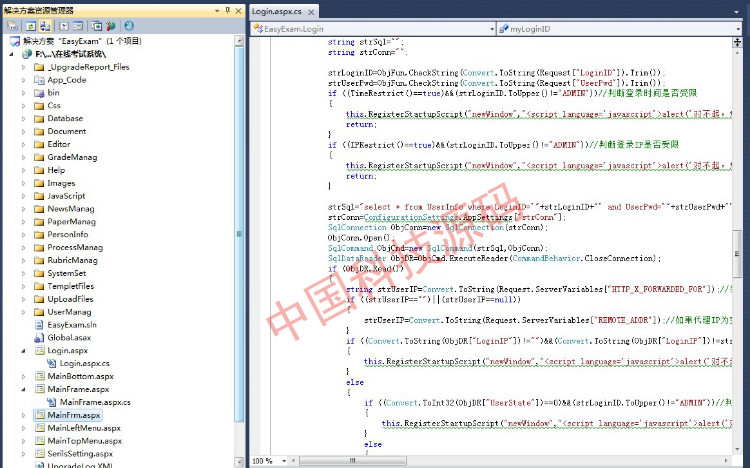Select the TempletFiles folder icon
Image resolution: width=750 pixels, height=468 pixels.
pyautogui.click(x=39, y=286)
